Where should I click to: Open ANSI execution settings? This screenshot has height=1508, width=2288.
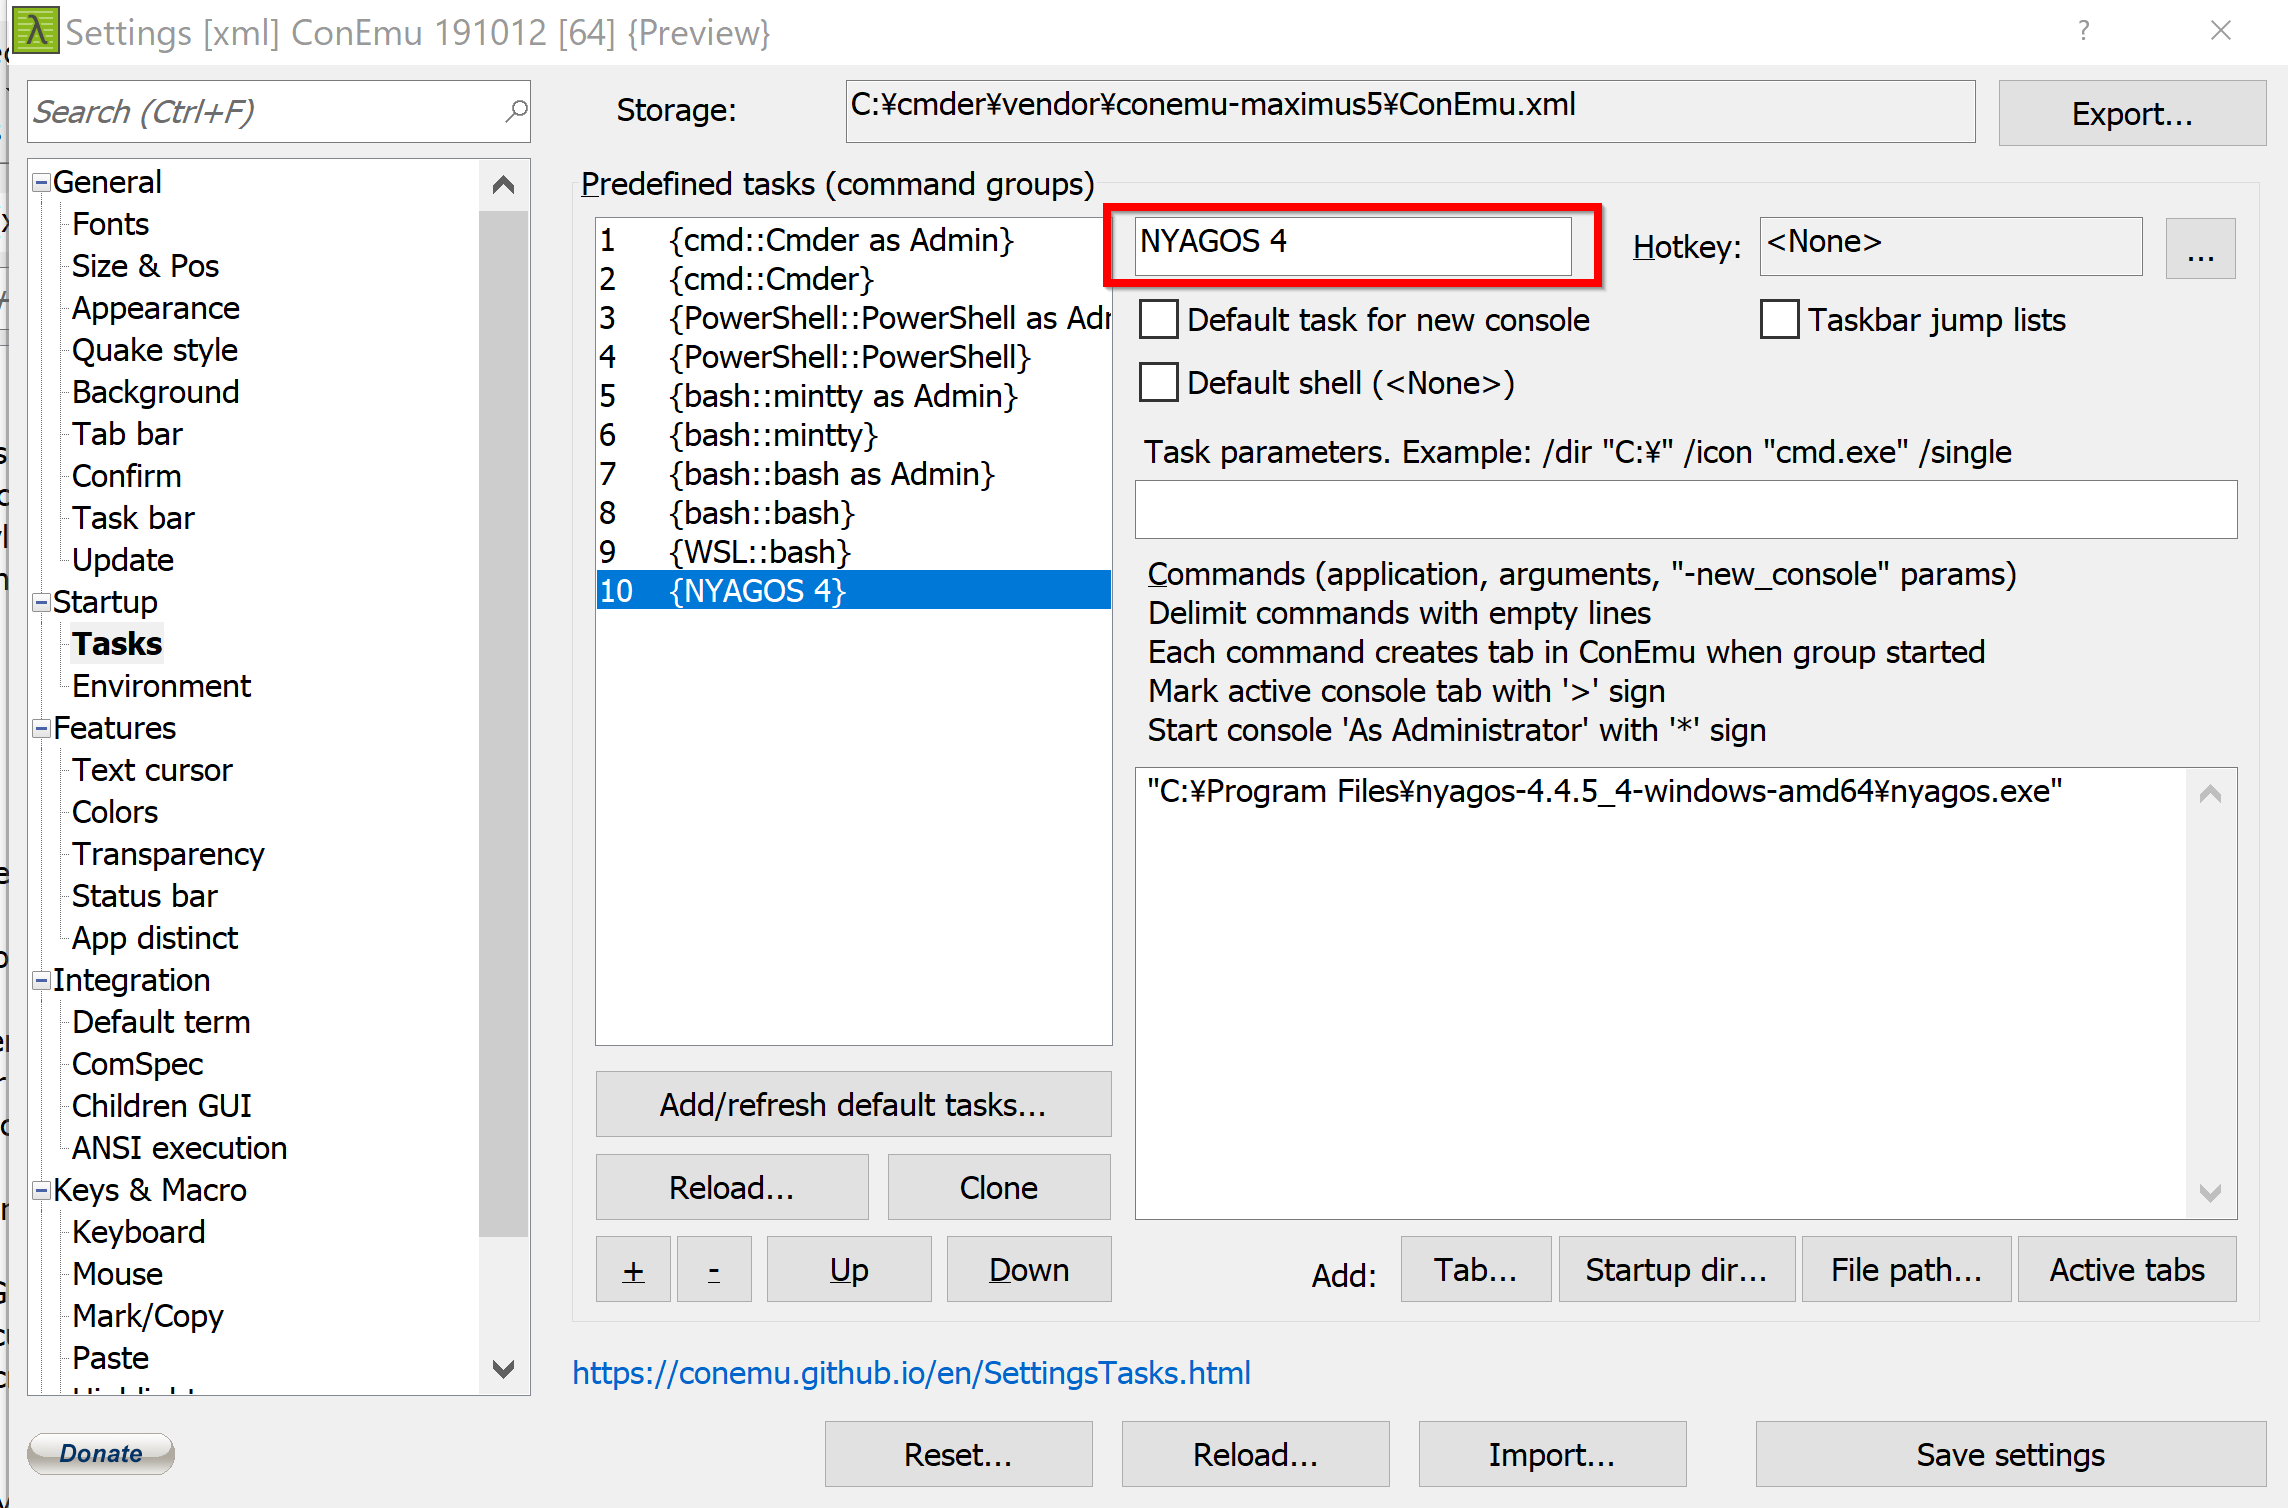pos(179,1148)
